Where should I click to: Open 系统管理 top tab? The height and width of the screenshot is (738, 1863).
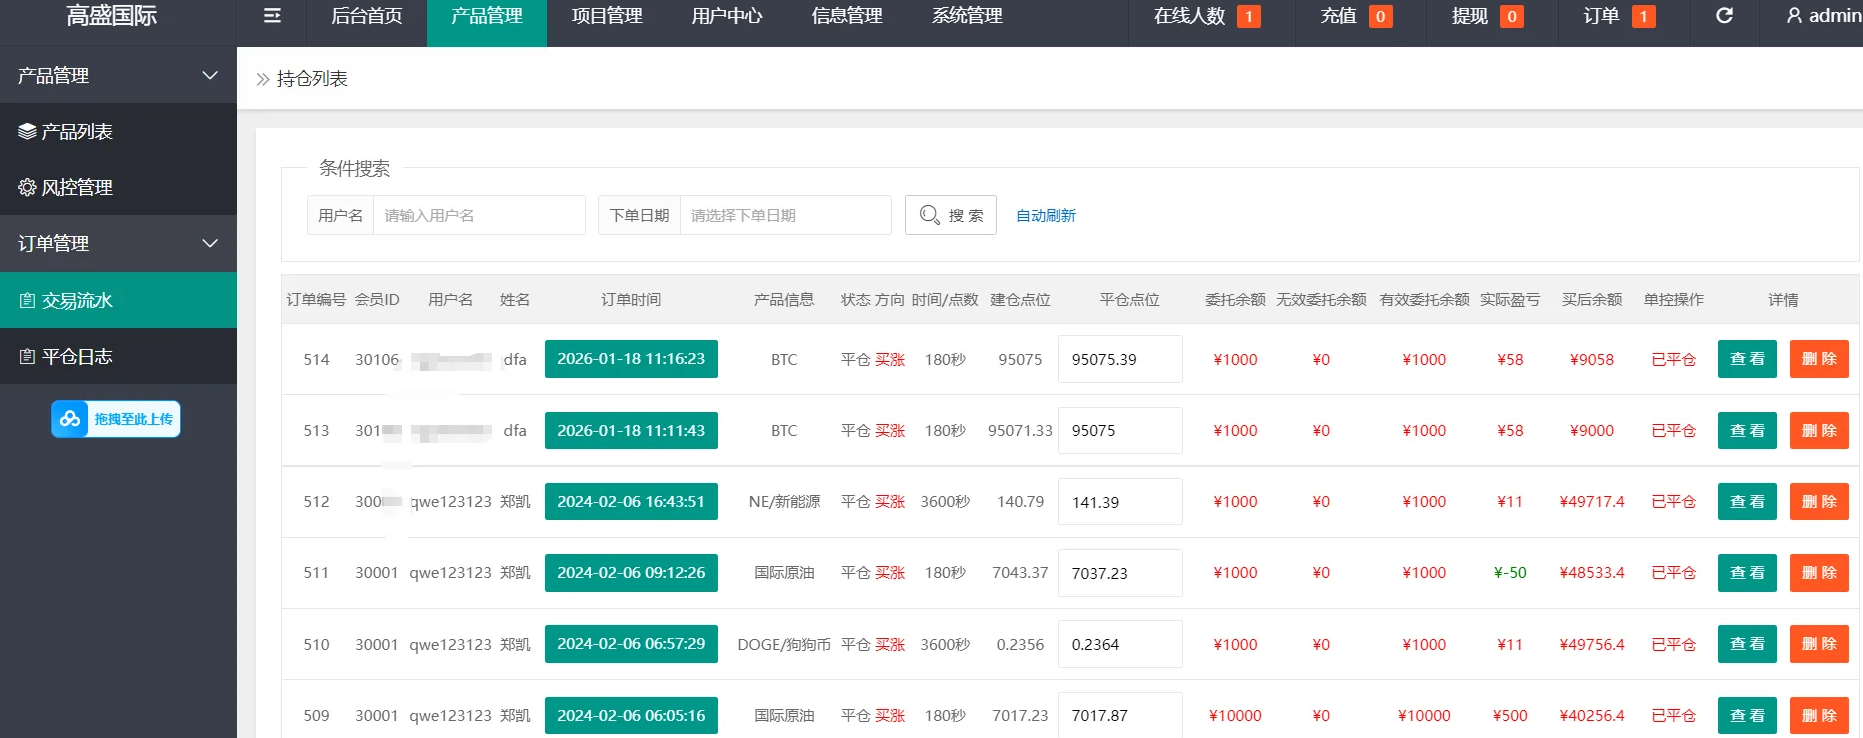point(967,16)
